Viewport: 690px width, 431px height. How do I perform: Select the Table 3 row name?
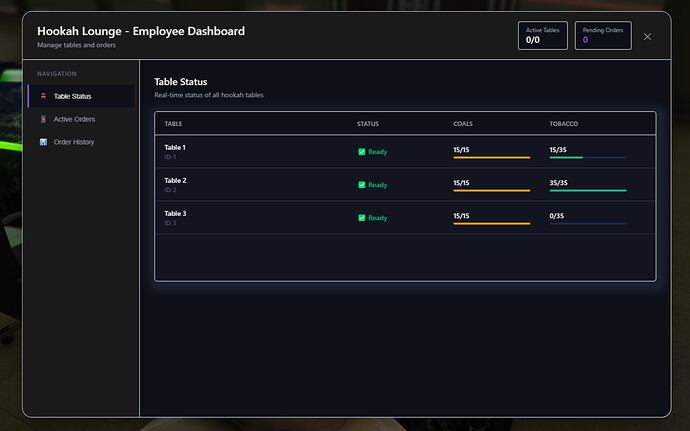point(175,213)
